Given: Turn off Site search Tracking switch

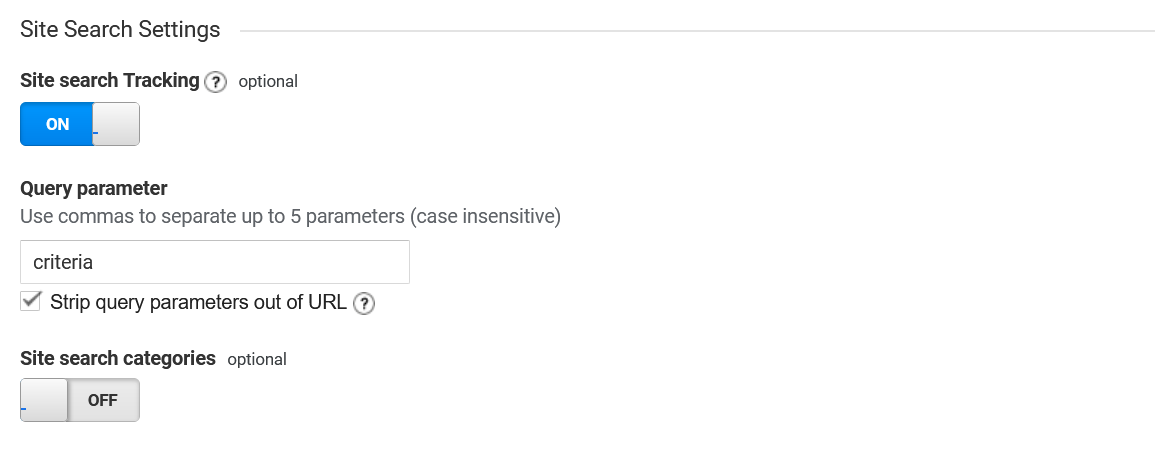Looking at the screenshot, I should tap(80, 125).
